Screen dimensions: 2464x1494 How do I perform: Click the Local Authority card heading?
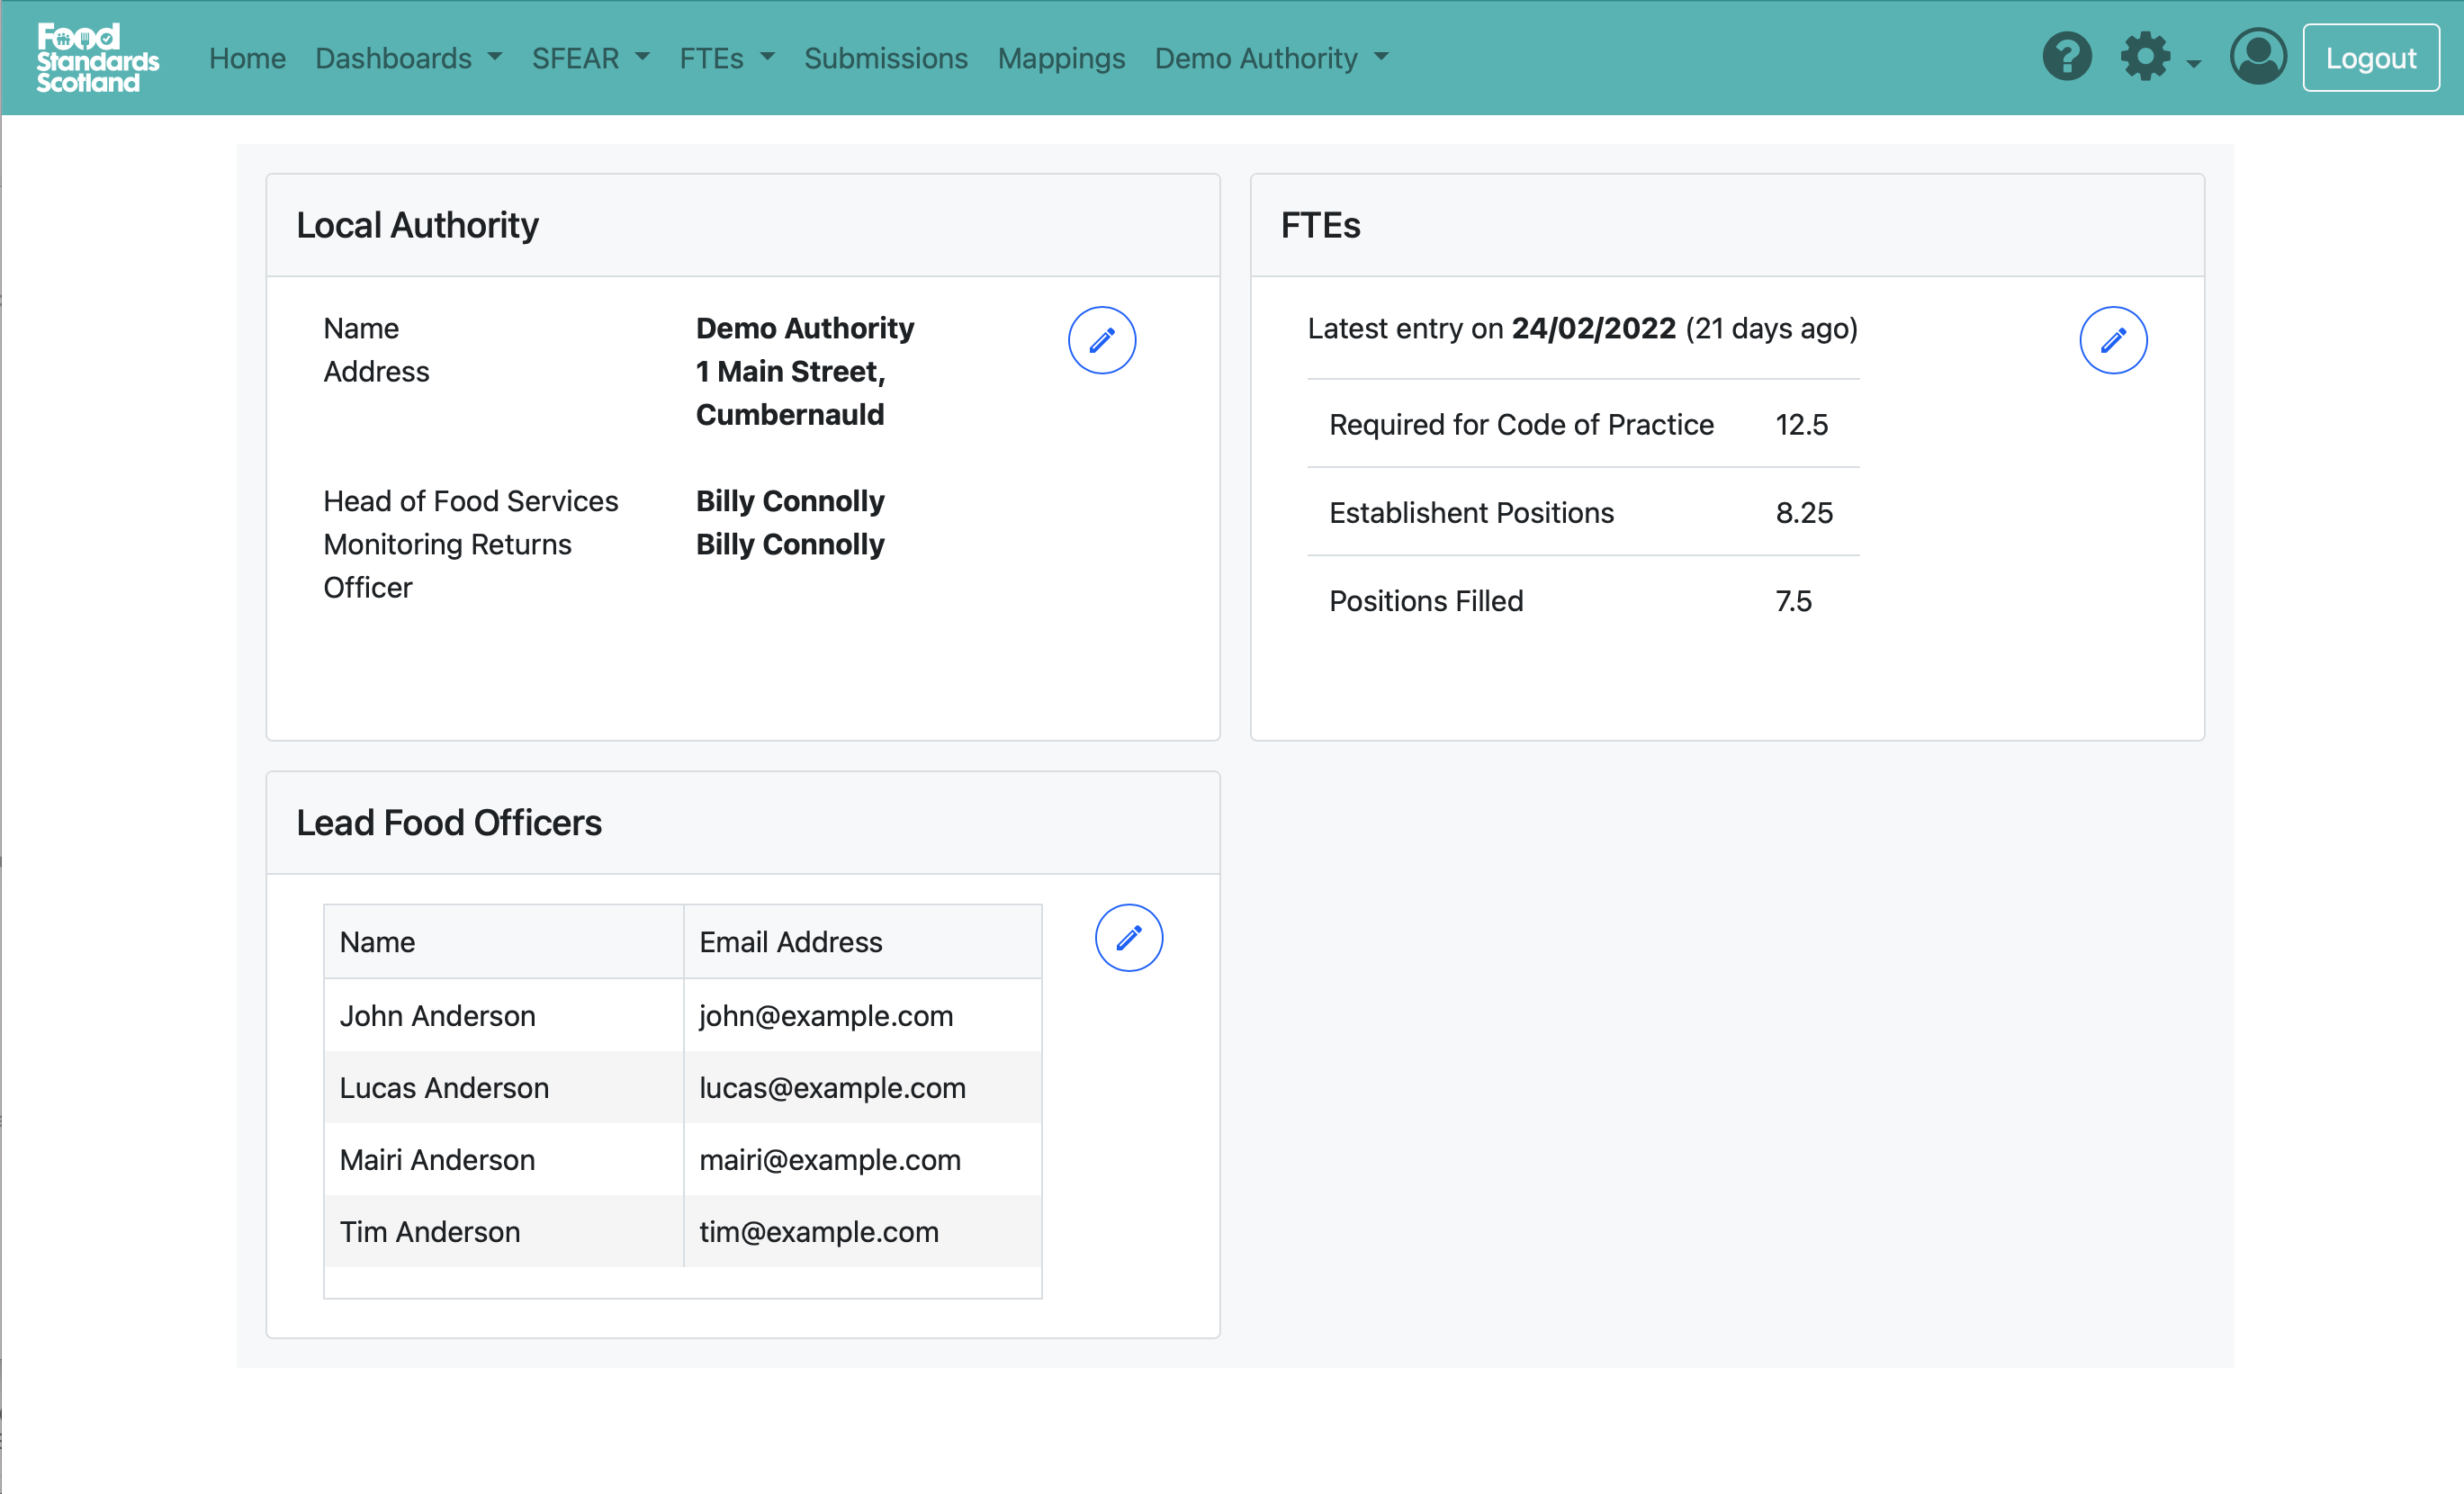coord(417,225)
